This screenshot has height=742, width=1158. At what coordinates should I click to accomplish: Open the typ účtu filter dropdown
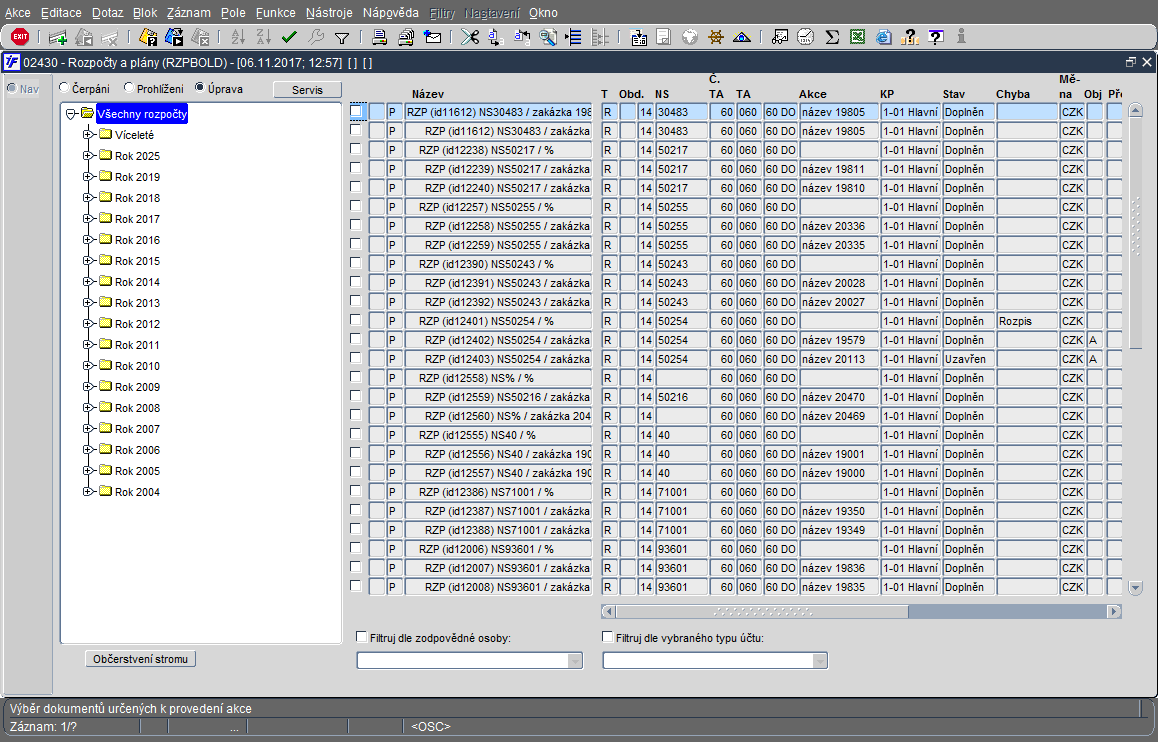click(x=820, y=661)
